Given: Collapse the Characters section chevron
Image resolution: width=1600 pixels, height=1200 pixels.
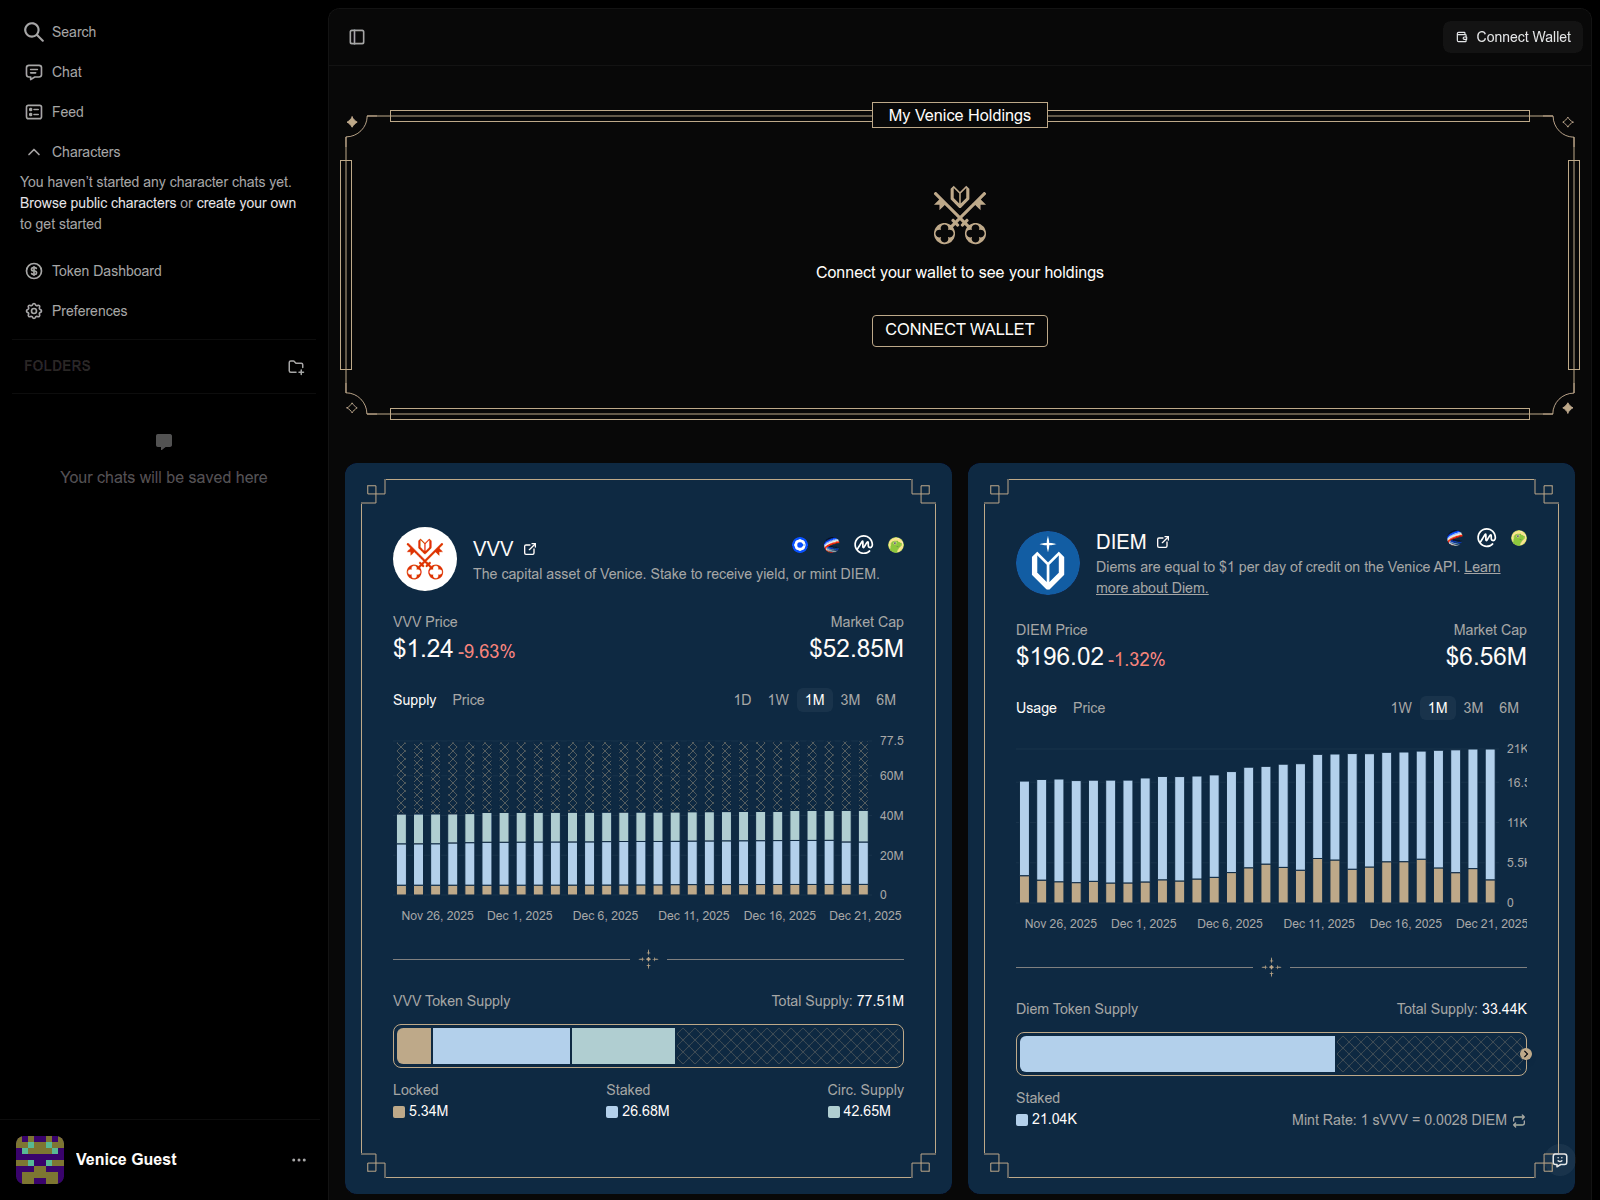Looking at the screenshot, I should [34, 152].
